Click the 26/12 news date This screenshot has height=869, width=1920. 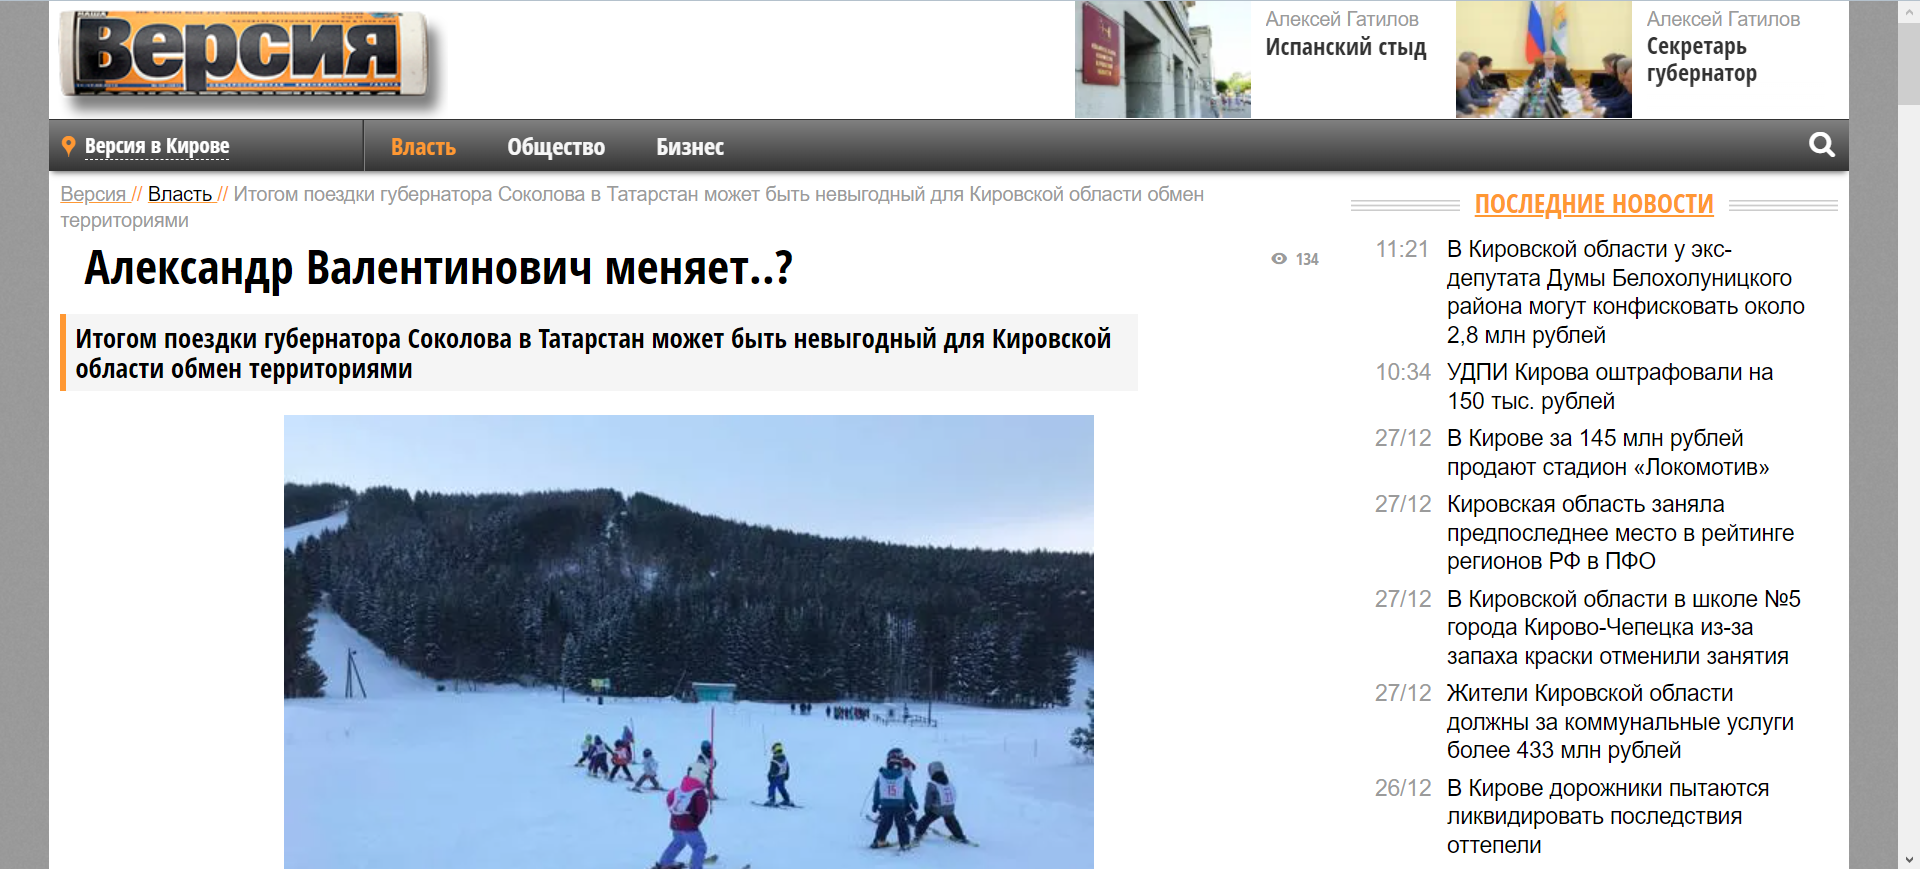1403,788
